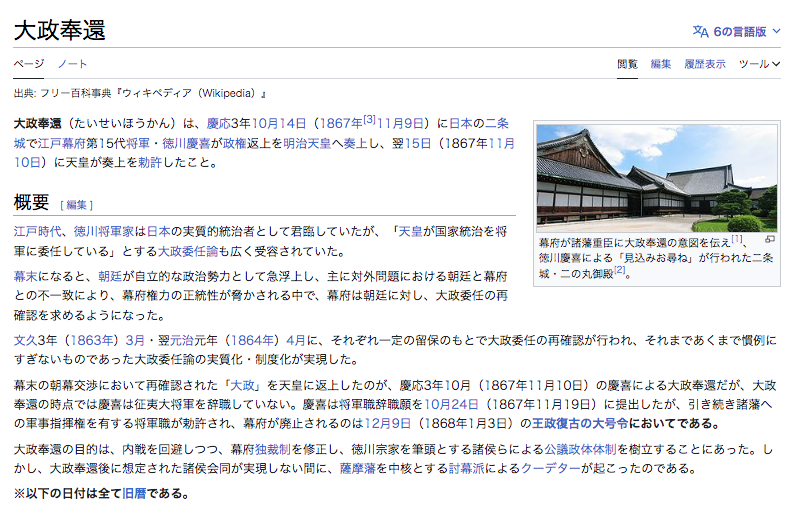Viewport: 793px width, 512px height.
Task: Open the 徳川慶喜 link in intro
Action: tap(186, 144)
